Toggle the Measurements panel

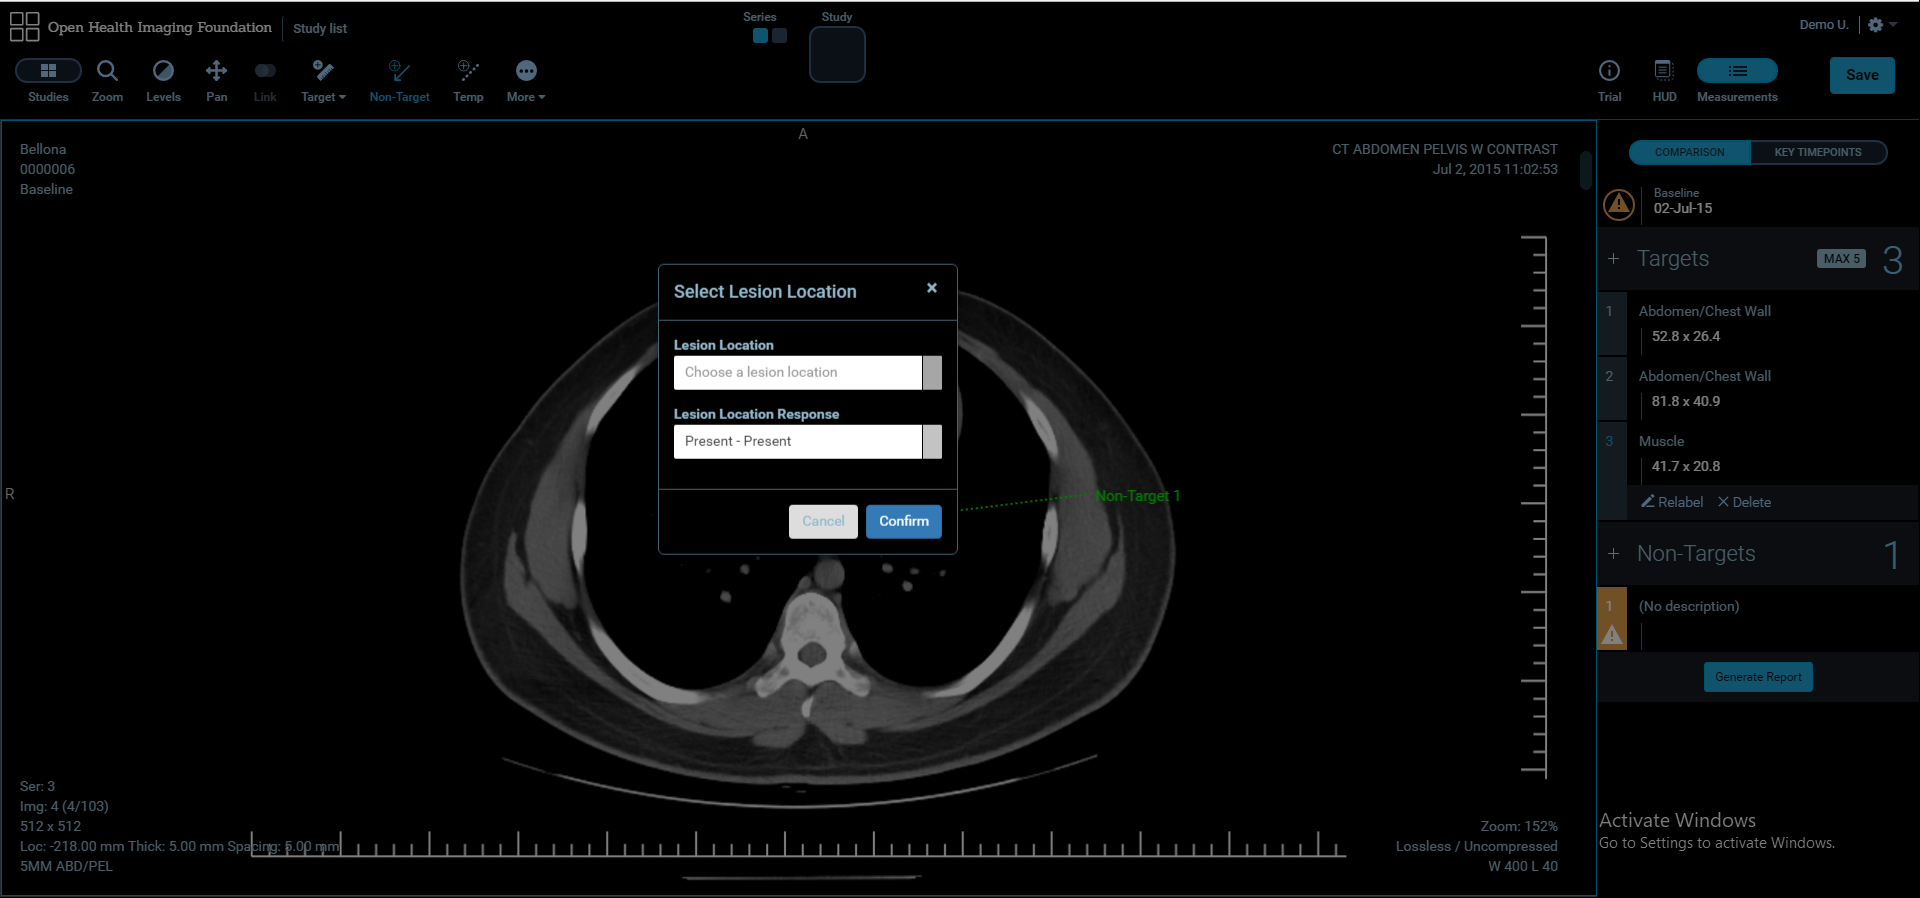(1737, 71)
